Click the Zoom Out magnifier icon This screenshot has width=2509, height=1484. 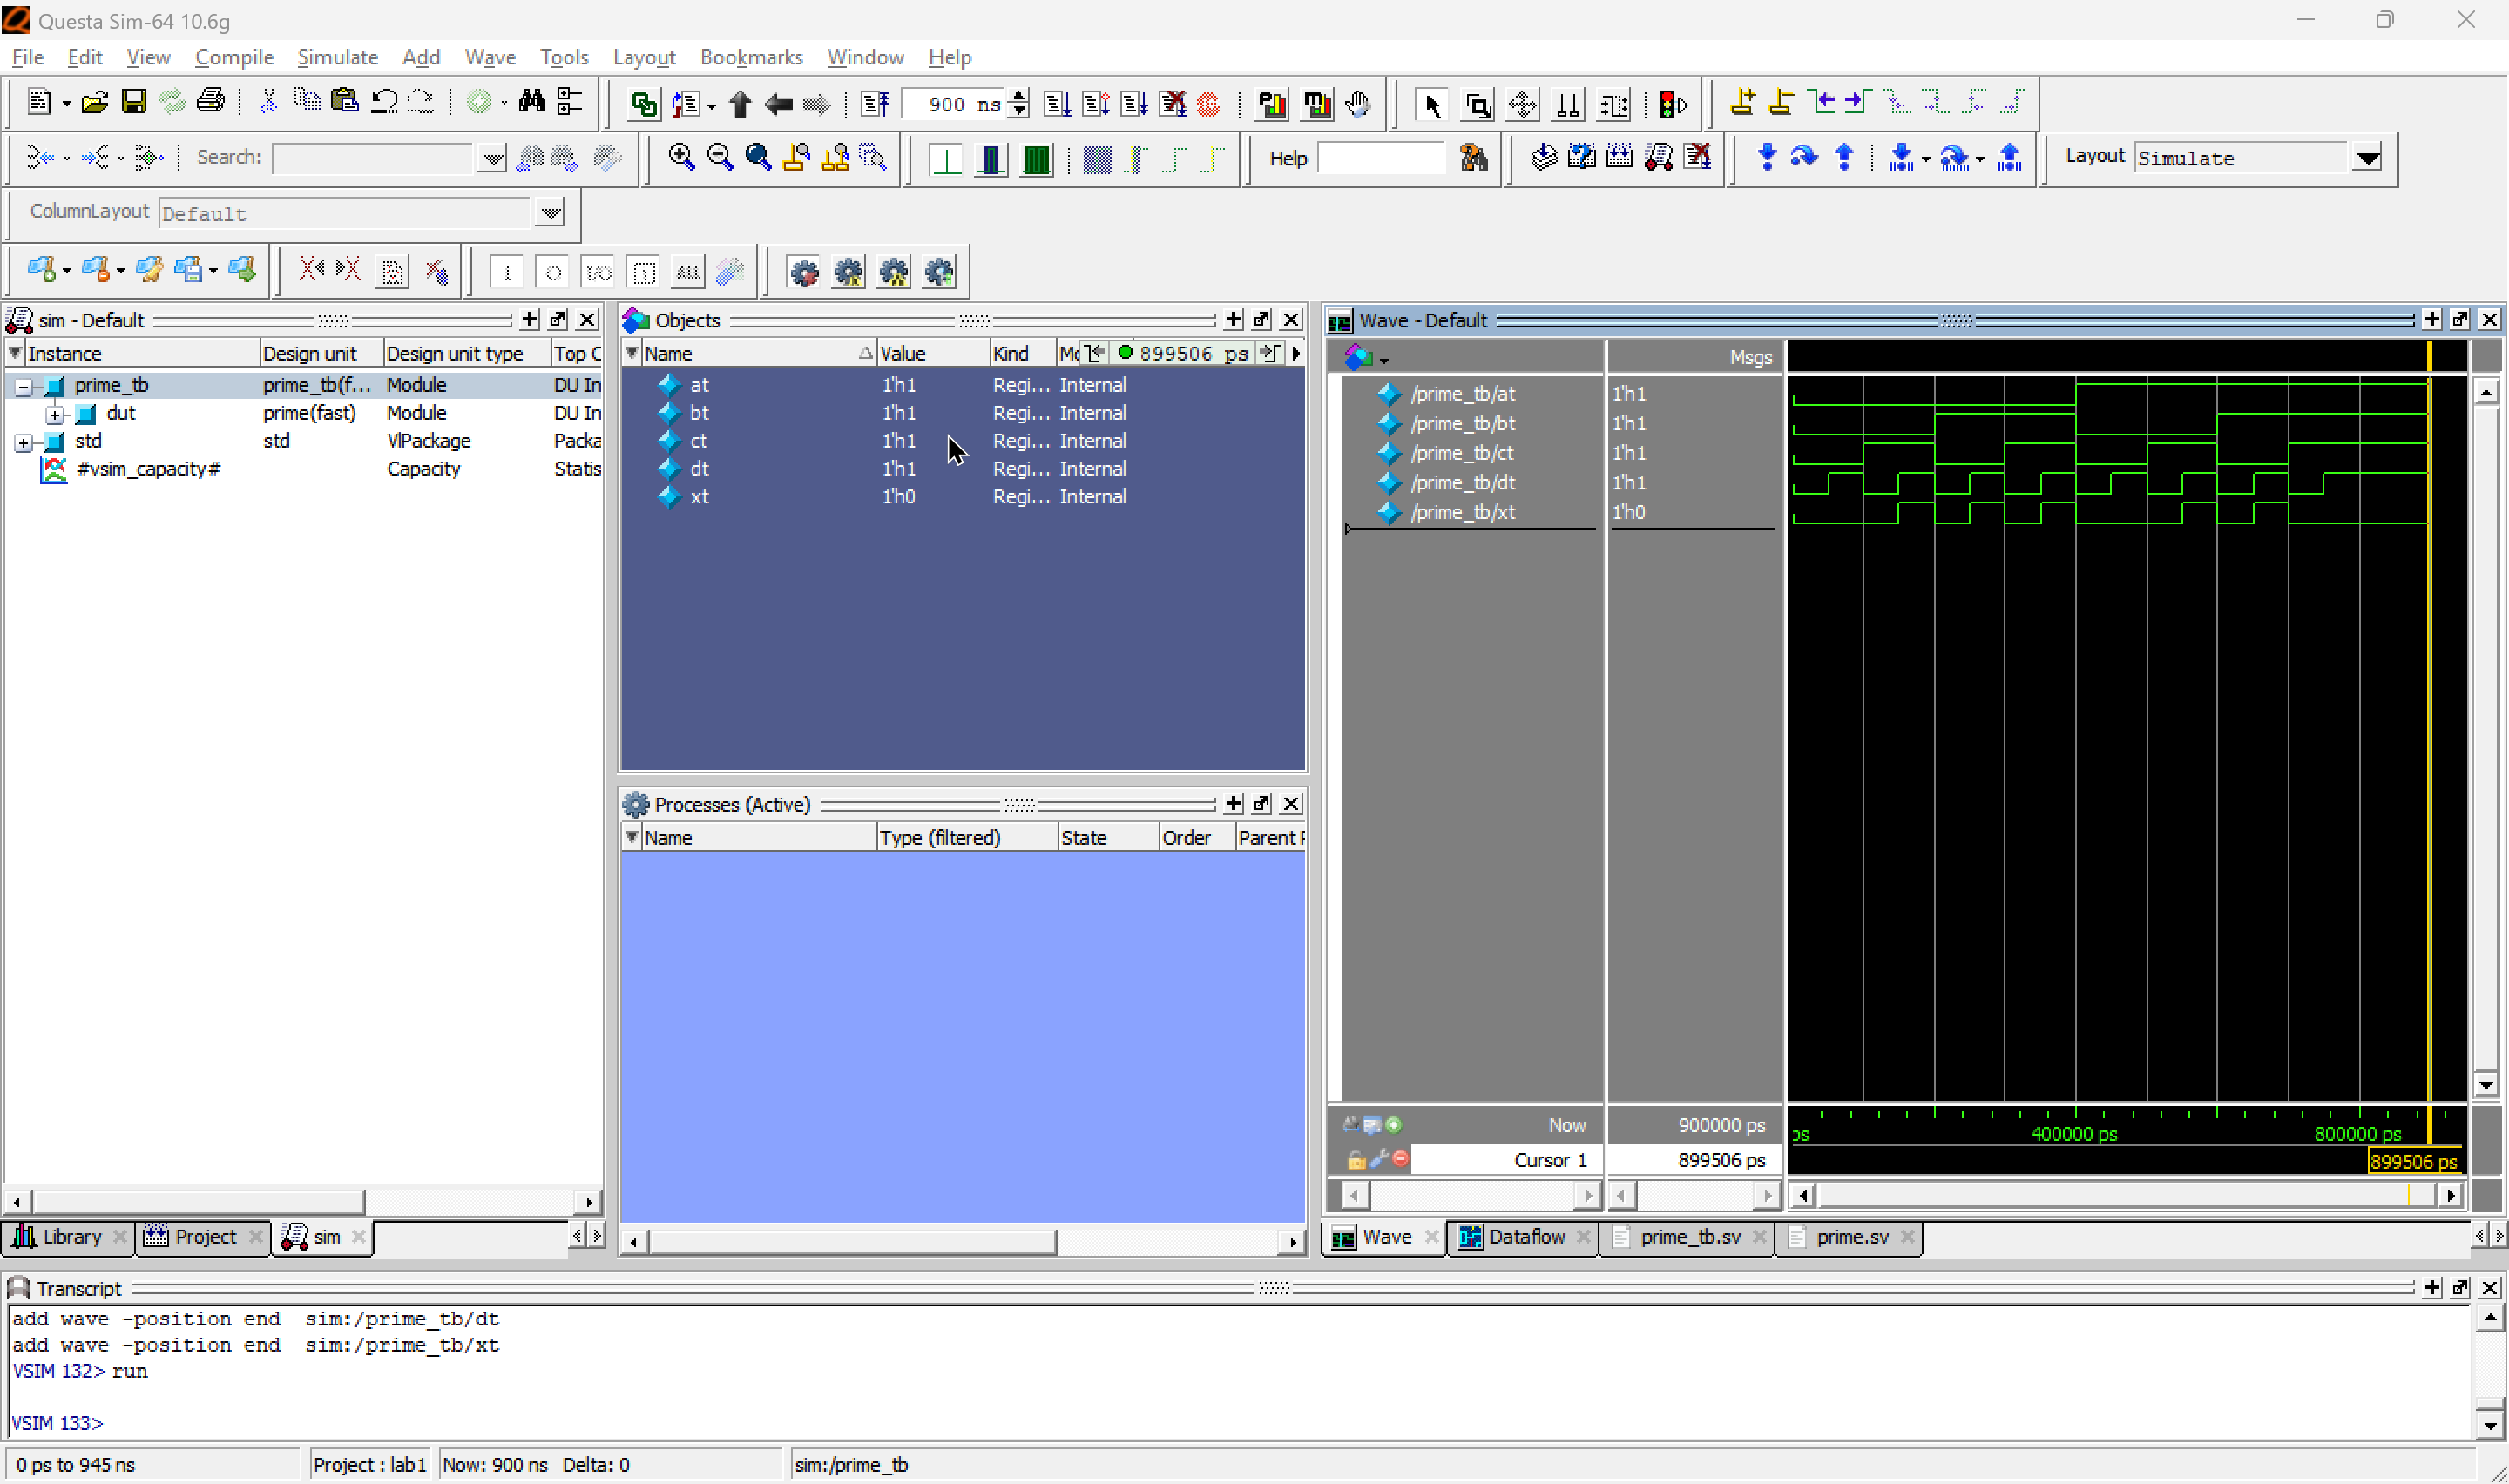click(x=719, y=157)
